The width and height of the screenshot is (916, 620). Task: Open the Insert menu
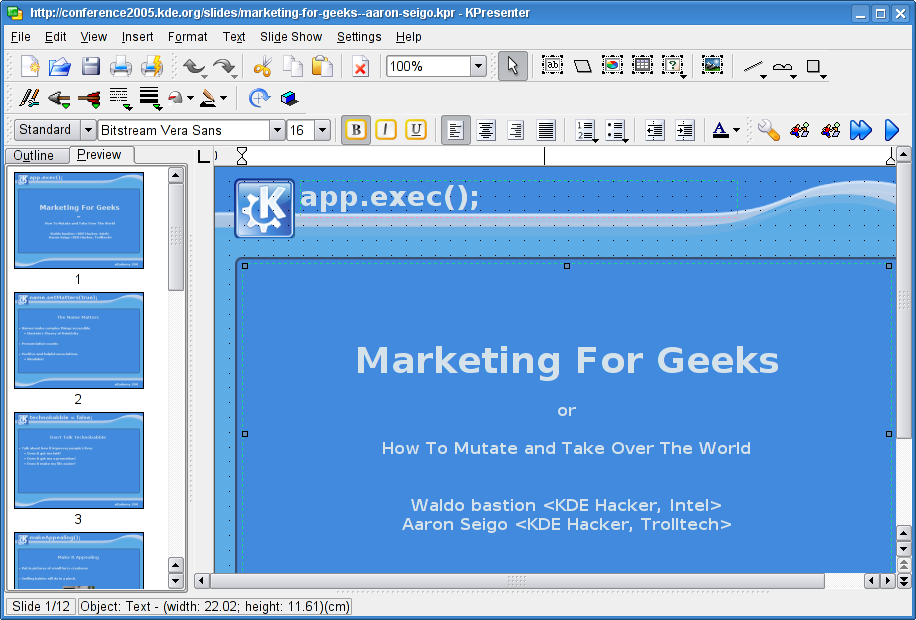coord(137,37)
